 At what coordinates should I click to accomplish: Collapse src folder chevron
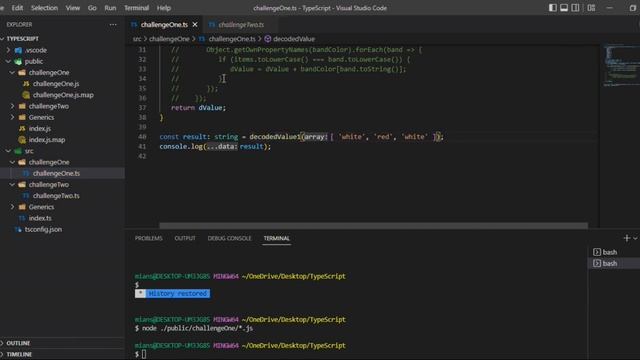pos(8,151)
